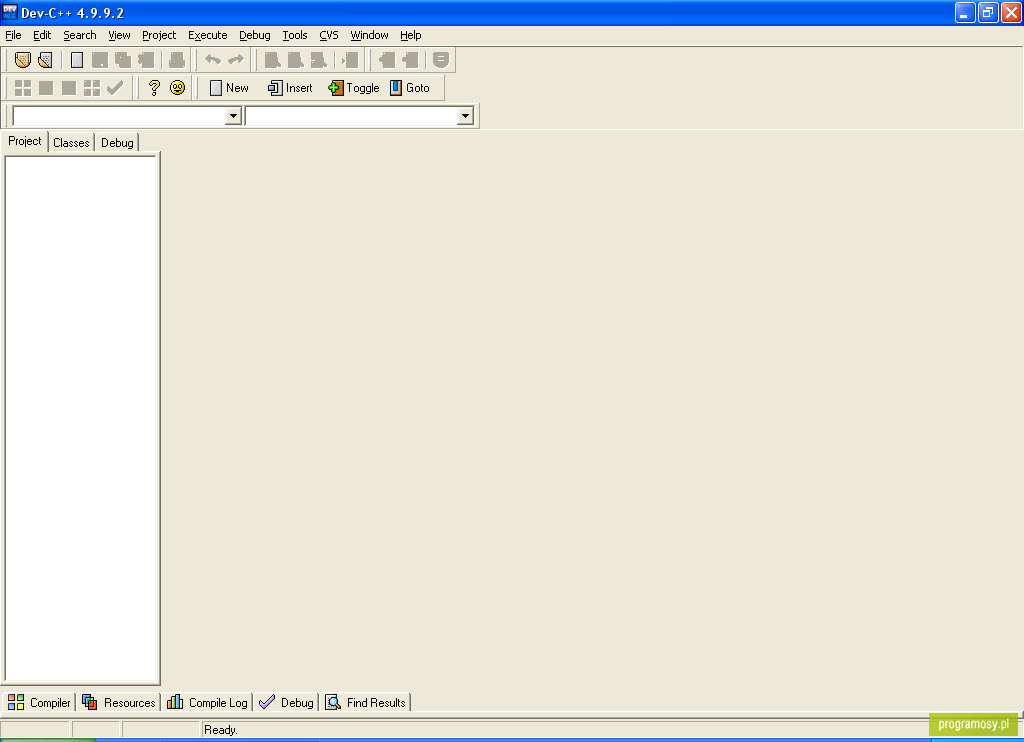Click the Toggle bookmark button

tap(353, 88)
